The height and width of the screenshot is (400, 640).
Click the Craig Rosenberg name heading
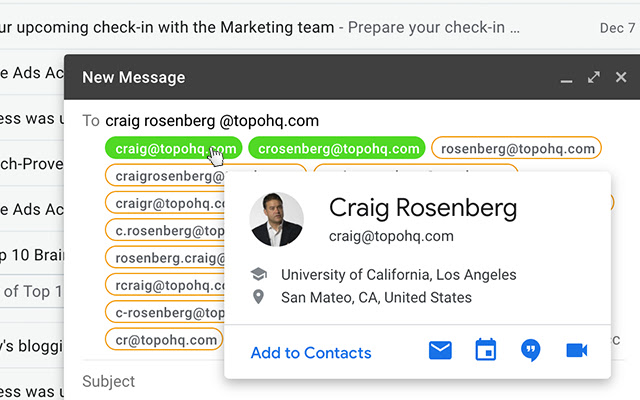422,207
